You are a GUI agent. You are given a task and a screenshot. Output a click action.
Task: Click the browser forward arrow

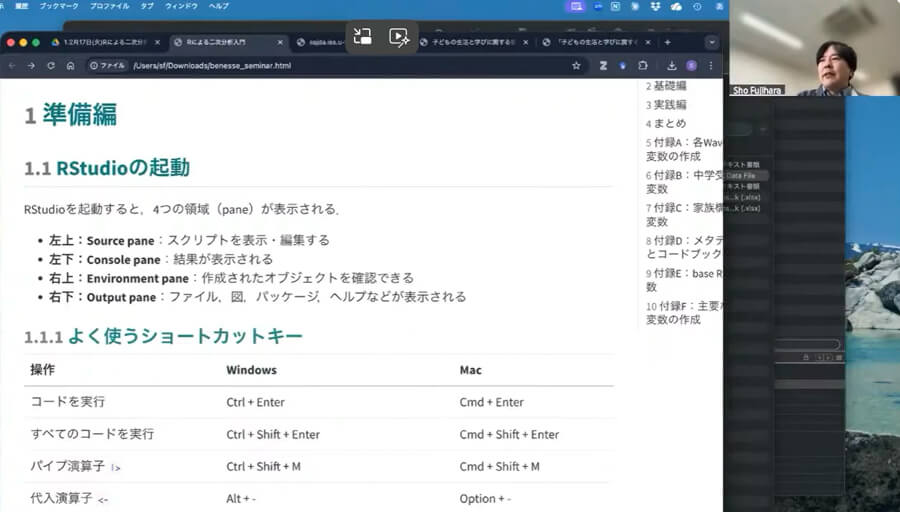click(31, 65)
